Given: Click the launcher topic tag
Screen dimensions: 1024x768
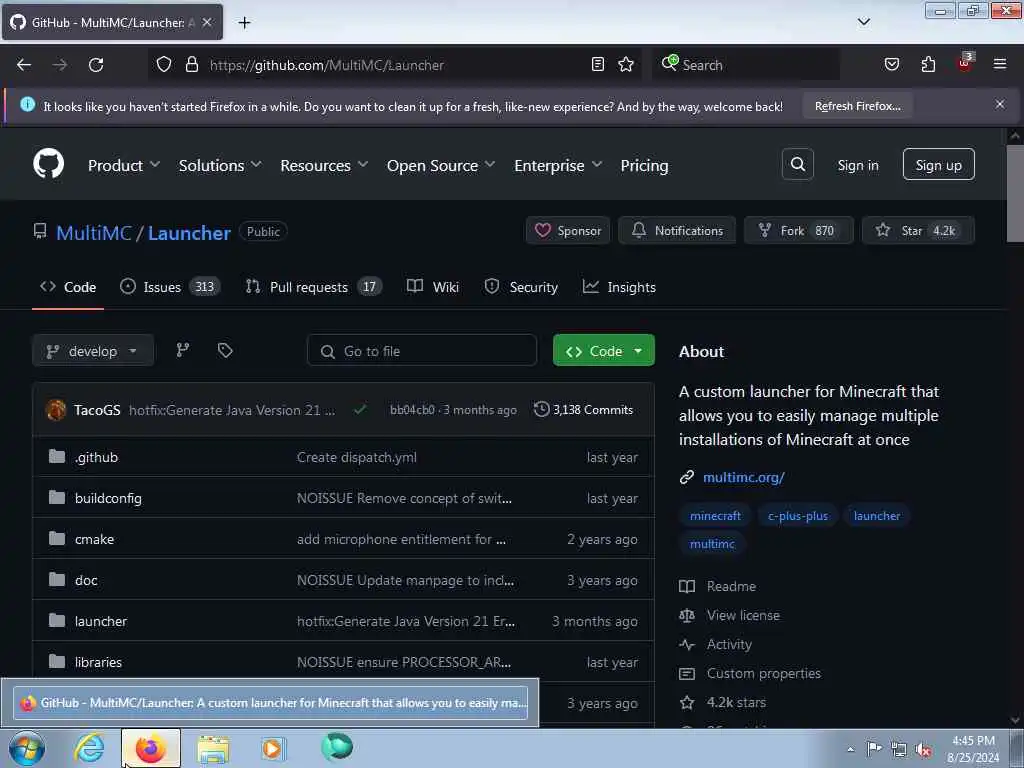Looking at the screenshot, I should coord(876,516).
